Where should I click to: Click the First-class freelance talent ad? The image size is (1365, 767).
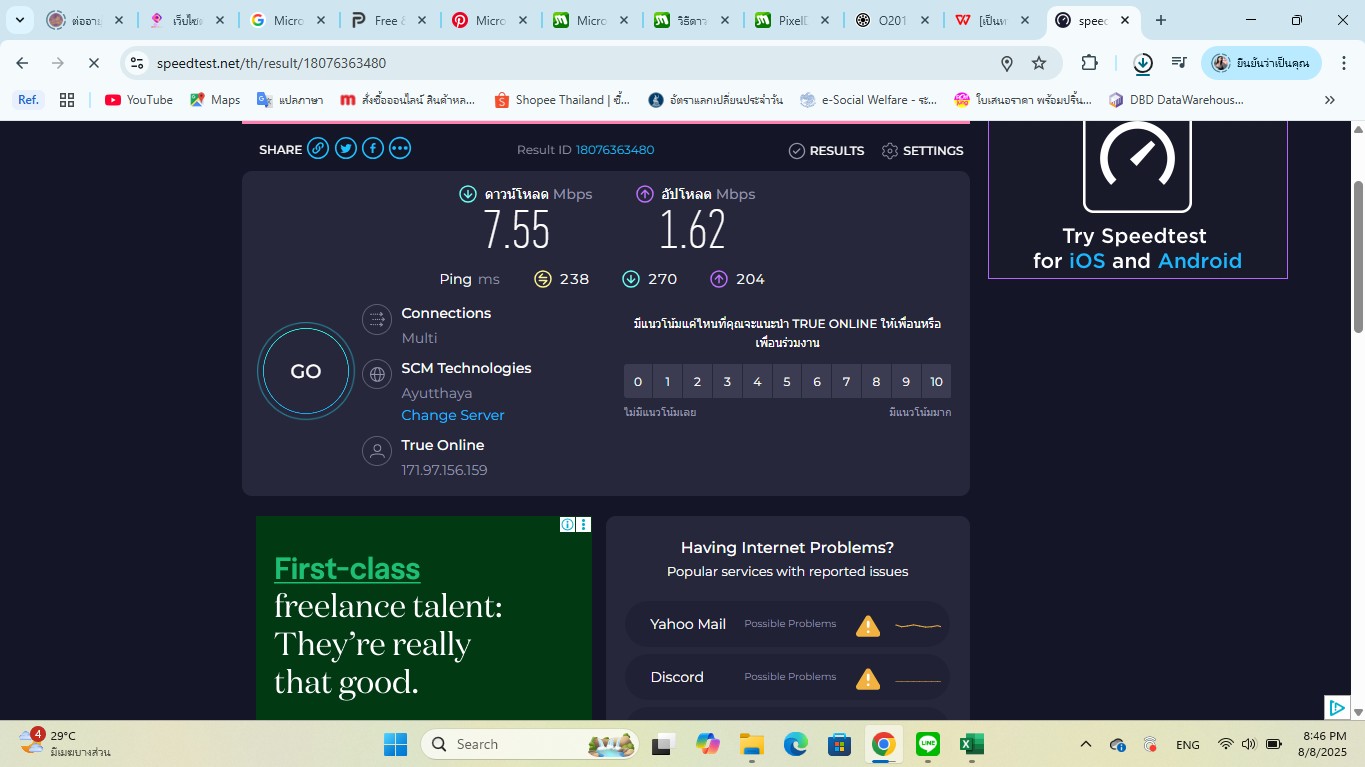pos(424,618)
